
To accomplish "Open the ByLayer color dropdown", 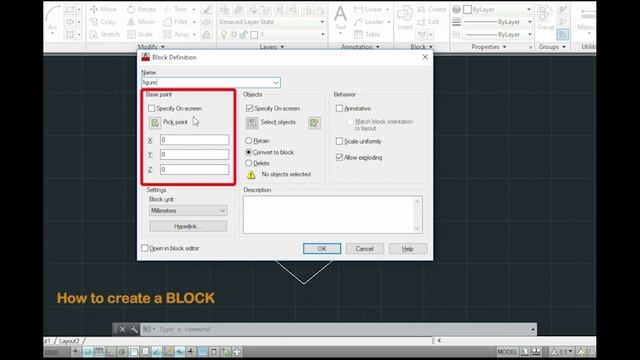I will click(x=529, y=9).
